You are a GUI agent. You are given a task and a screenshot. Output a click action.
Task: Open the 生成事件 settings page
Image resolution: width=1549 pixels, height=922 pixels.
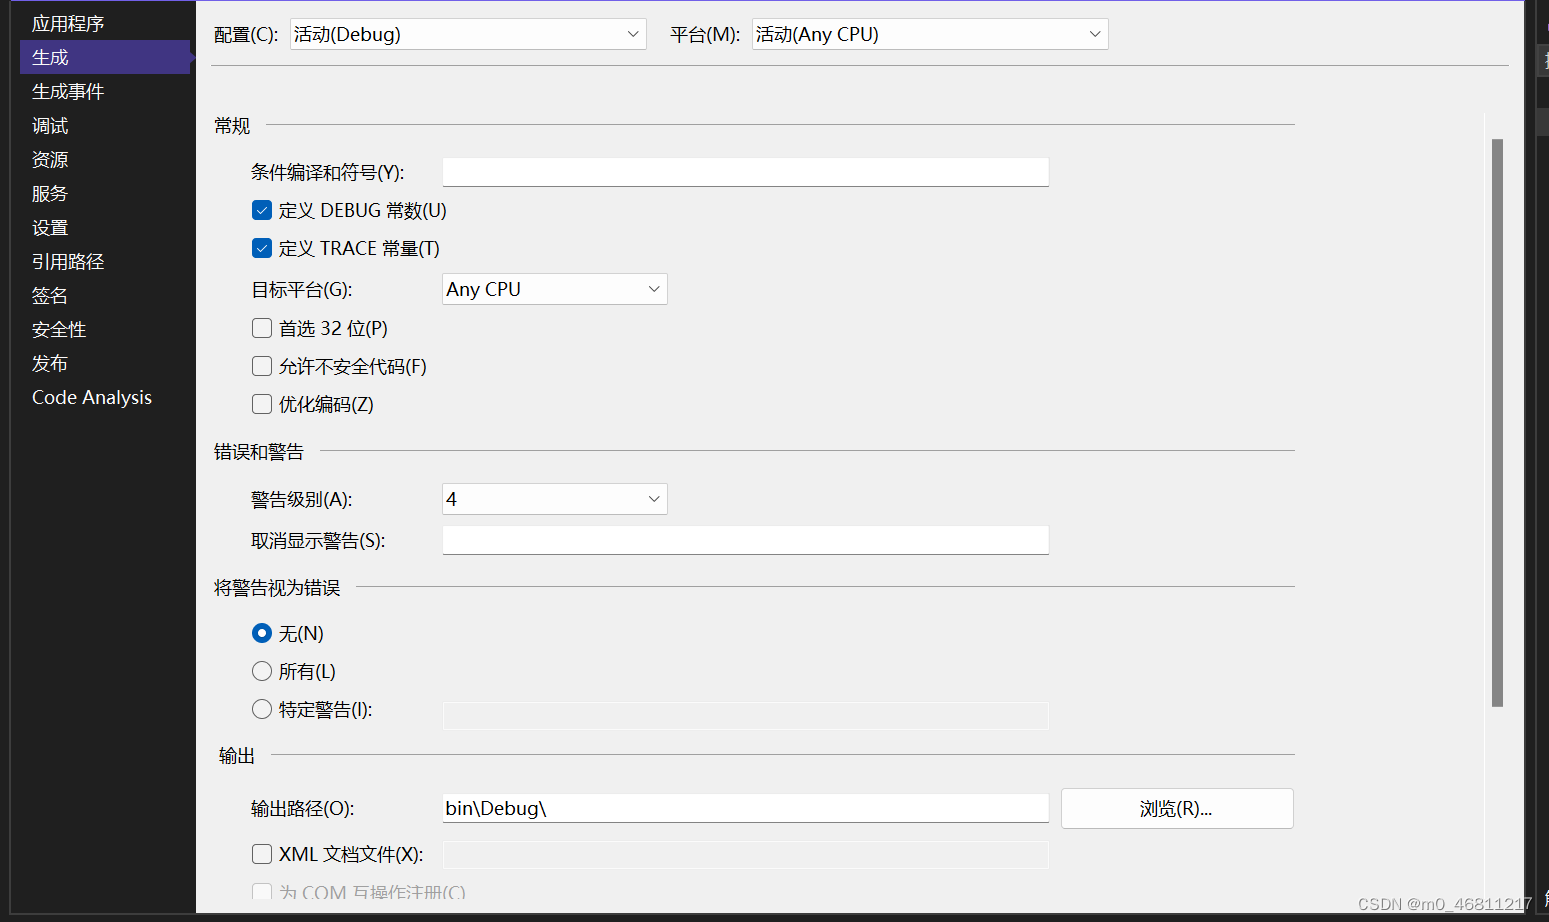coord(67,91)
